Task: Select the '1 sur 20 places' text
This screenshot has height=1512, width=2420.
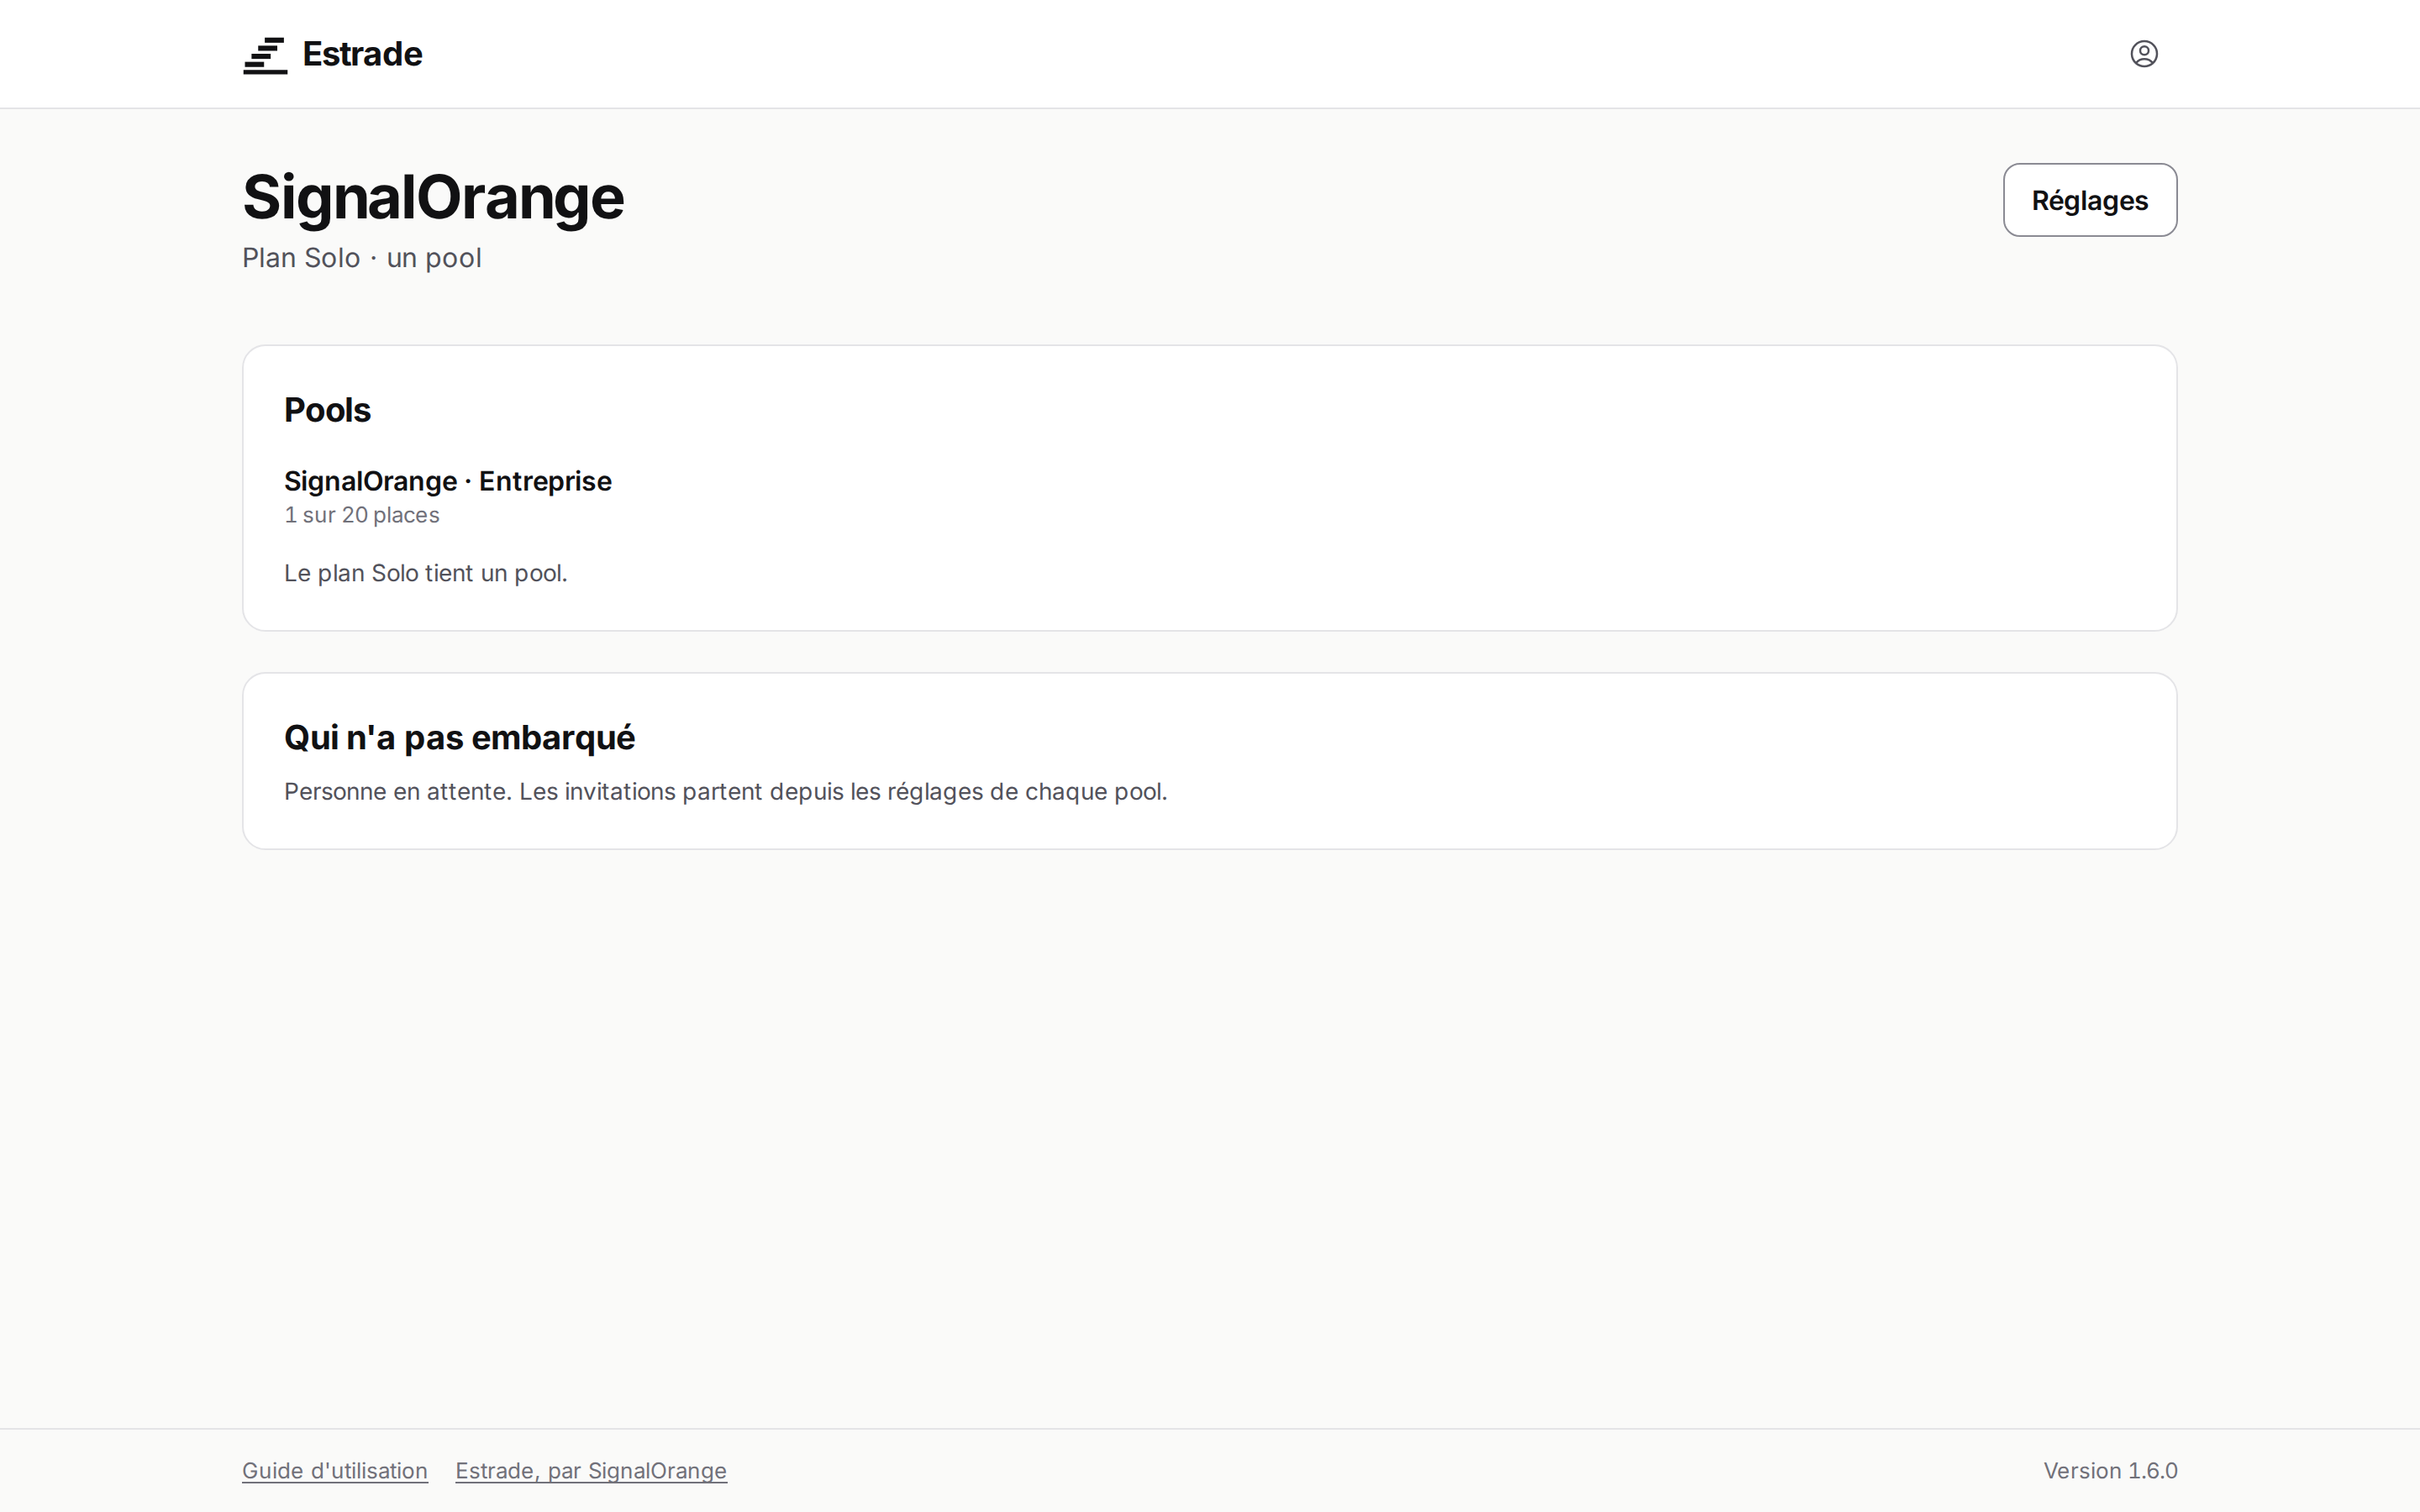Action: 362,515
